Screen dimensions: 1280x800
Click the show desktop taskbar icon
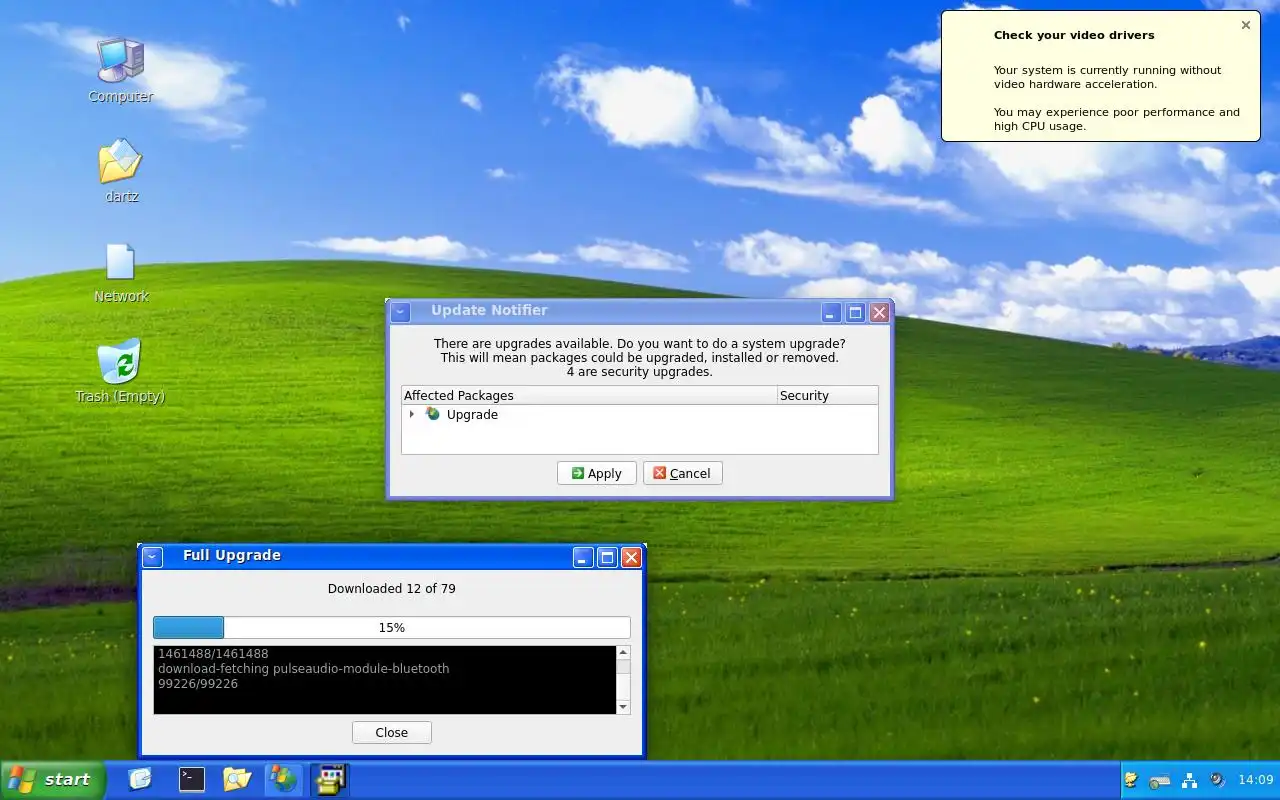click(140, 779)
